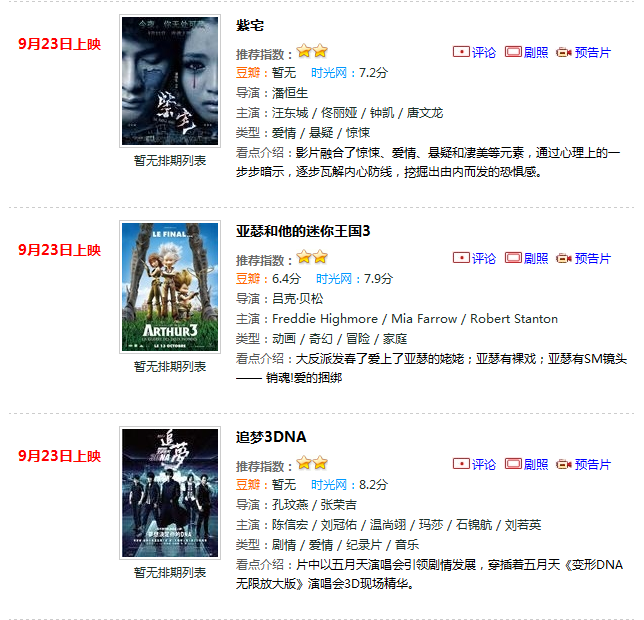Click the 评论 comment icon for 紫宅
The width and height of the screenshot is (644, 620).
click(x=461, y=52)
